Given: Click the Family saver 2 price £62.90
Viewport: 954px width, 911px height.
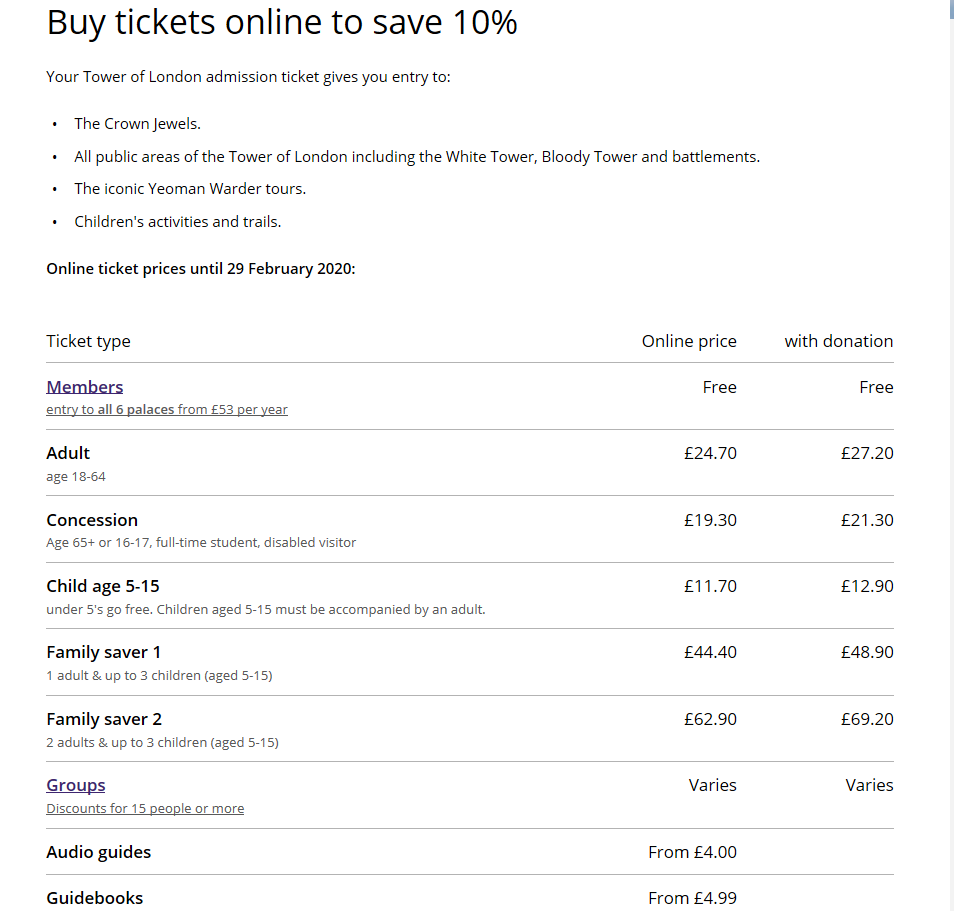Looking at the screenshot, I should (710, 719).
